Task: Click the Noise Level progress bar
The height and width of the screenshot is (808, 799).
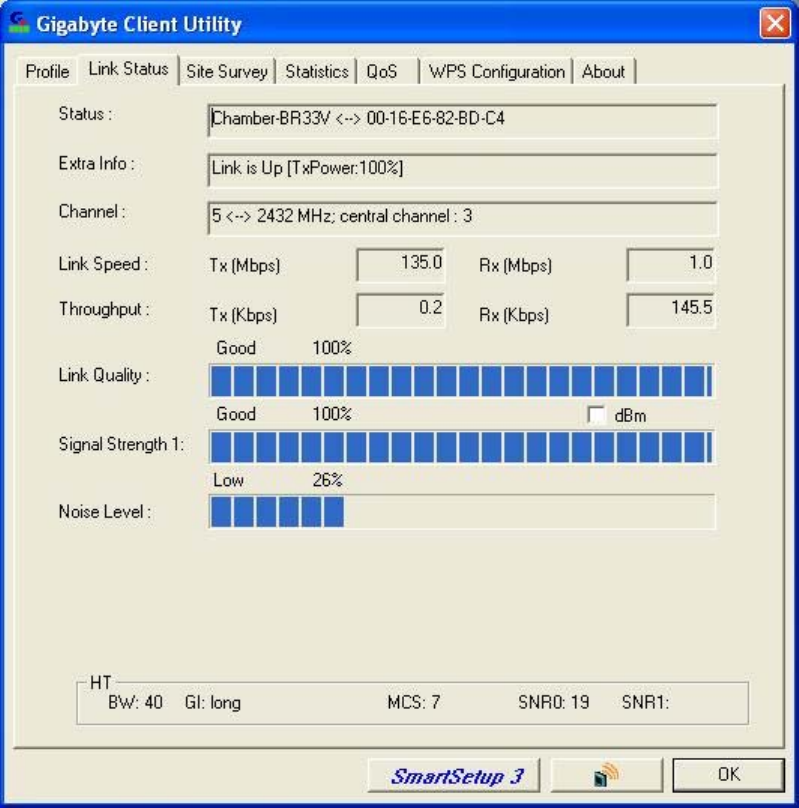Action: coord(462,512)
